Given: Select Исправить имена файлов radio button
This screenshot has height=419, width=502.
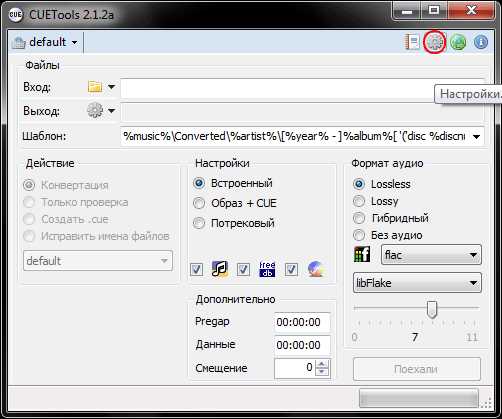Looking at the screenshot, I should click(29, 236).
